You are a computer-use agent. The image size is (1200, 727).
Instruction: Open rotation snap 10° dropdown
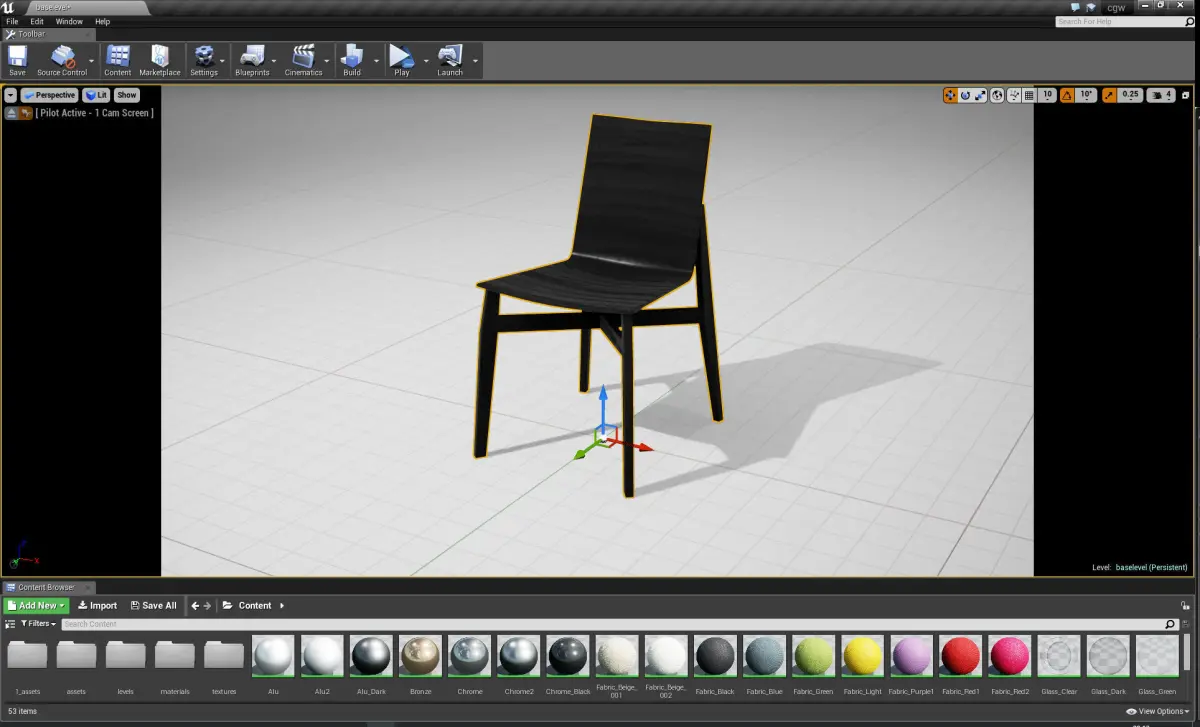(1086, 95)
